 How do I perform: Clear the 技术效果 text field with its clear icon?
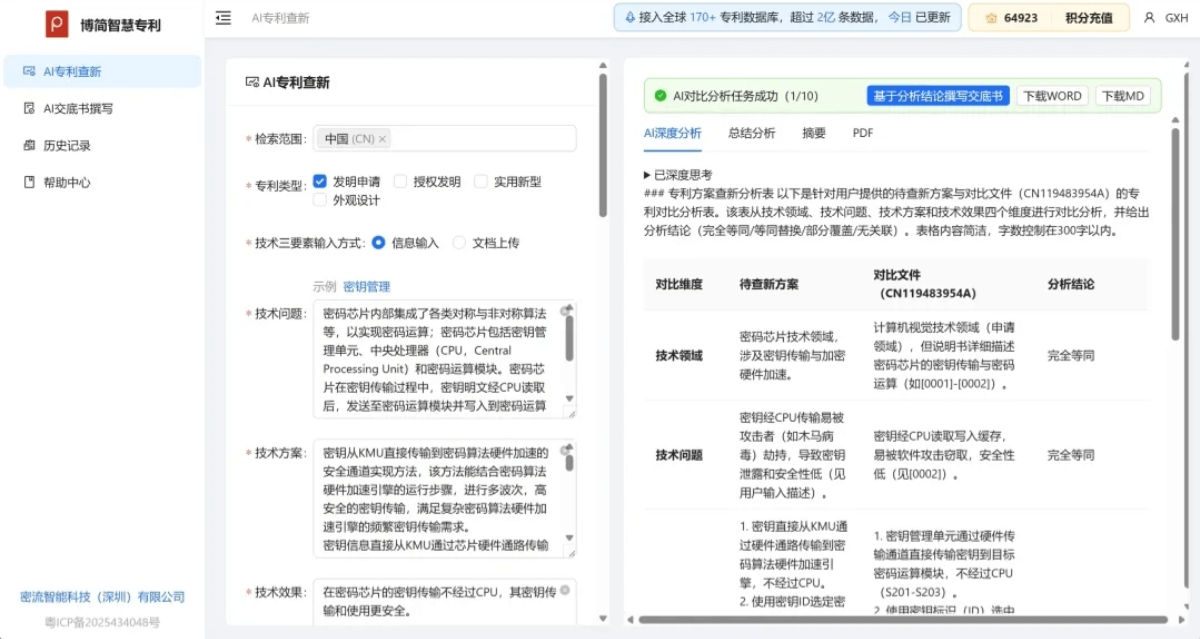click(x=565, y=590)
